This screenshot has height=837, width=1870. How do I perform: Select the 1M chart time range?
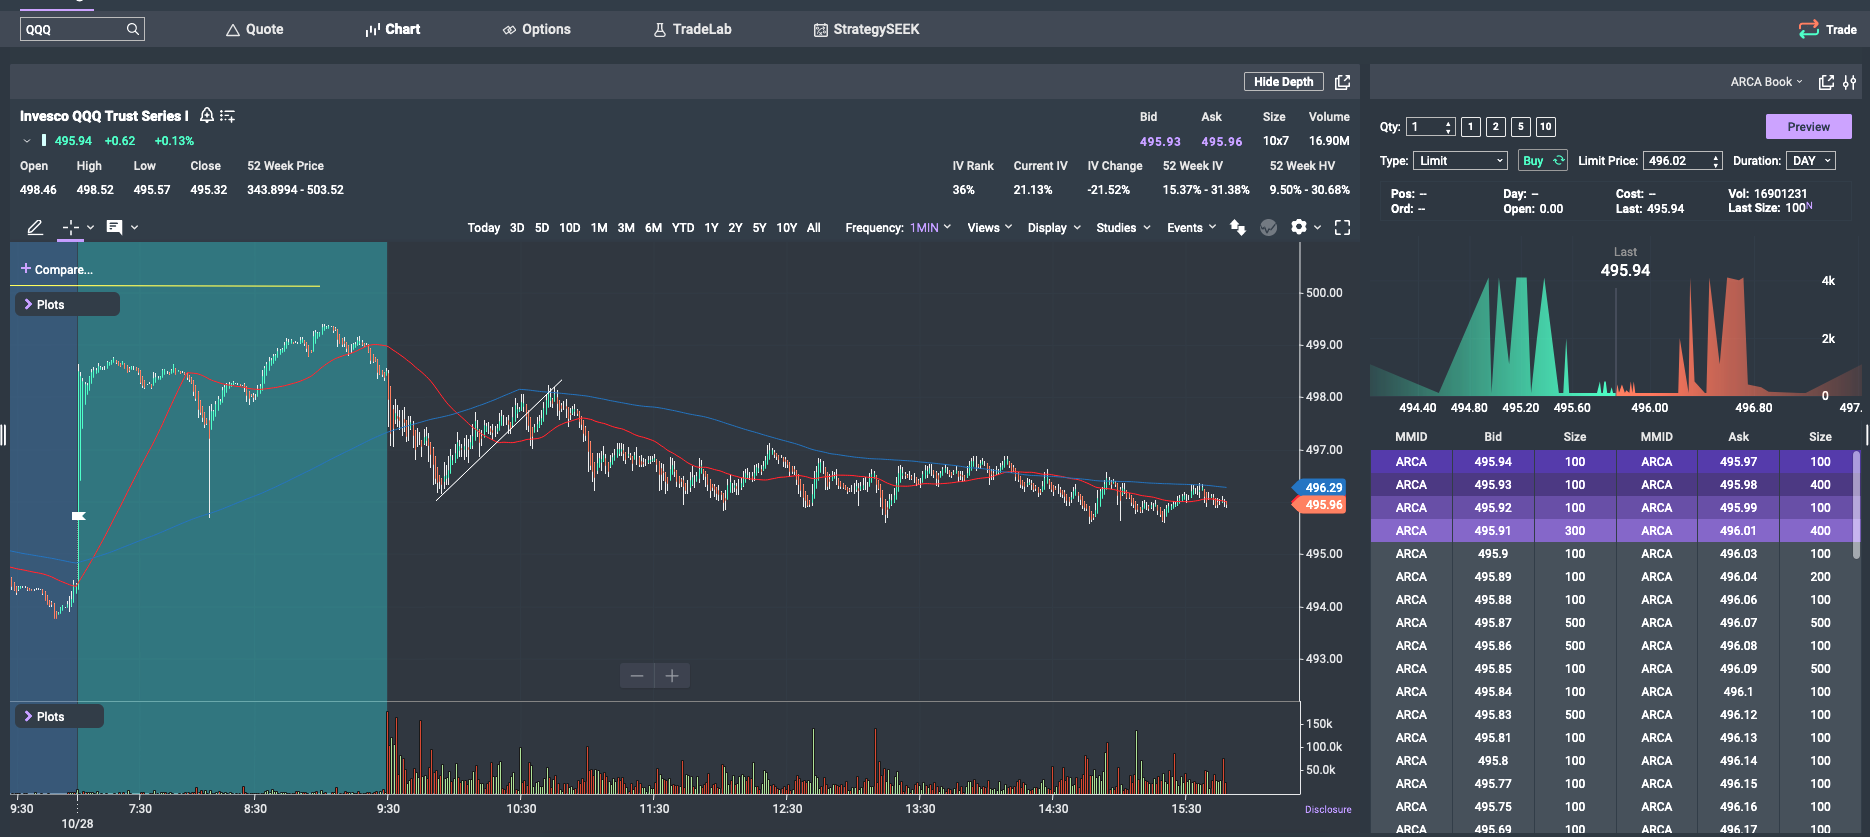pyautogui.click(x=599, y=228)
